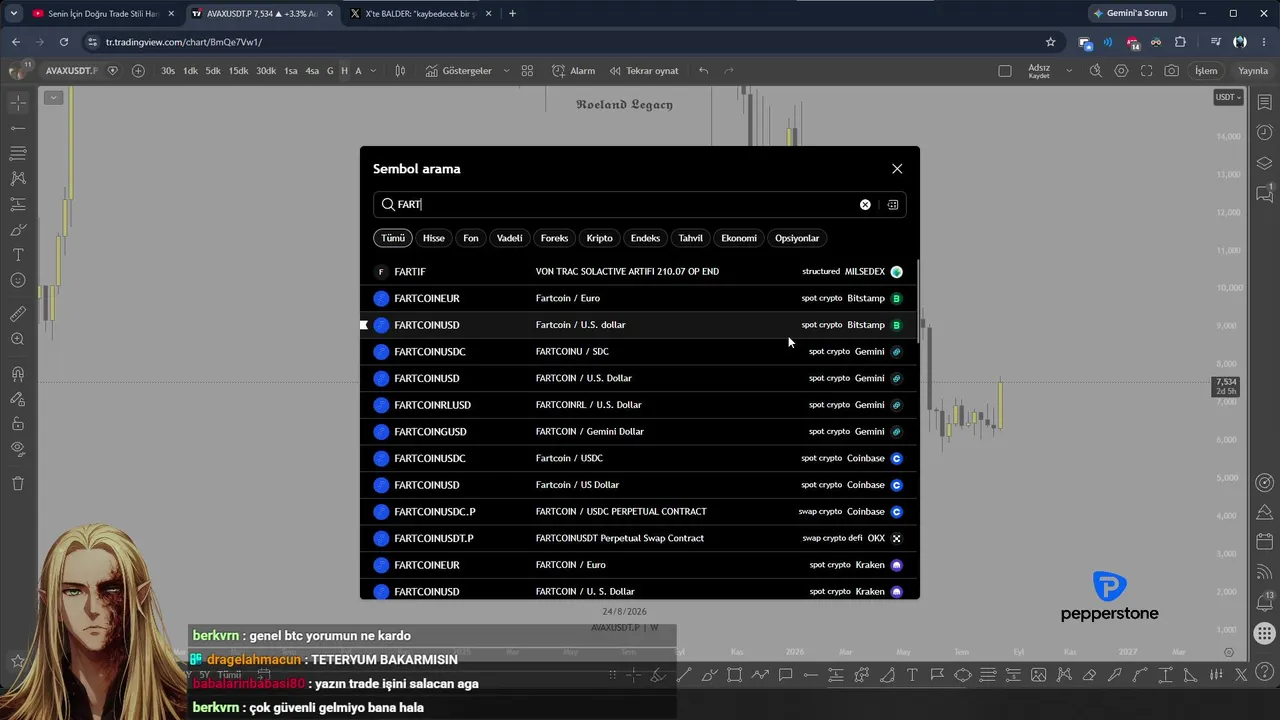Open the symbol calculator icon in search box
This screenshot has height=720, width=1280.
pyautogui.click(x=893, y=204)
